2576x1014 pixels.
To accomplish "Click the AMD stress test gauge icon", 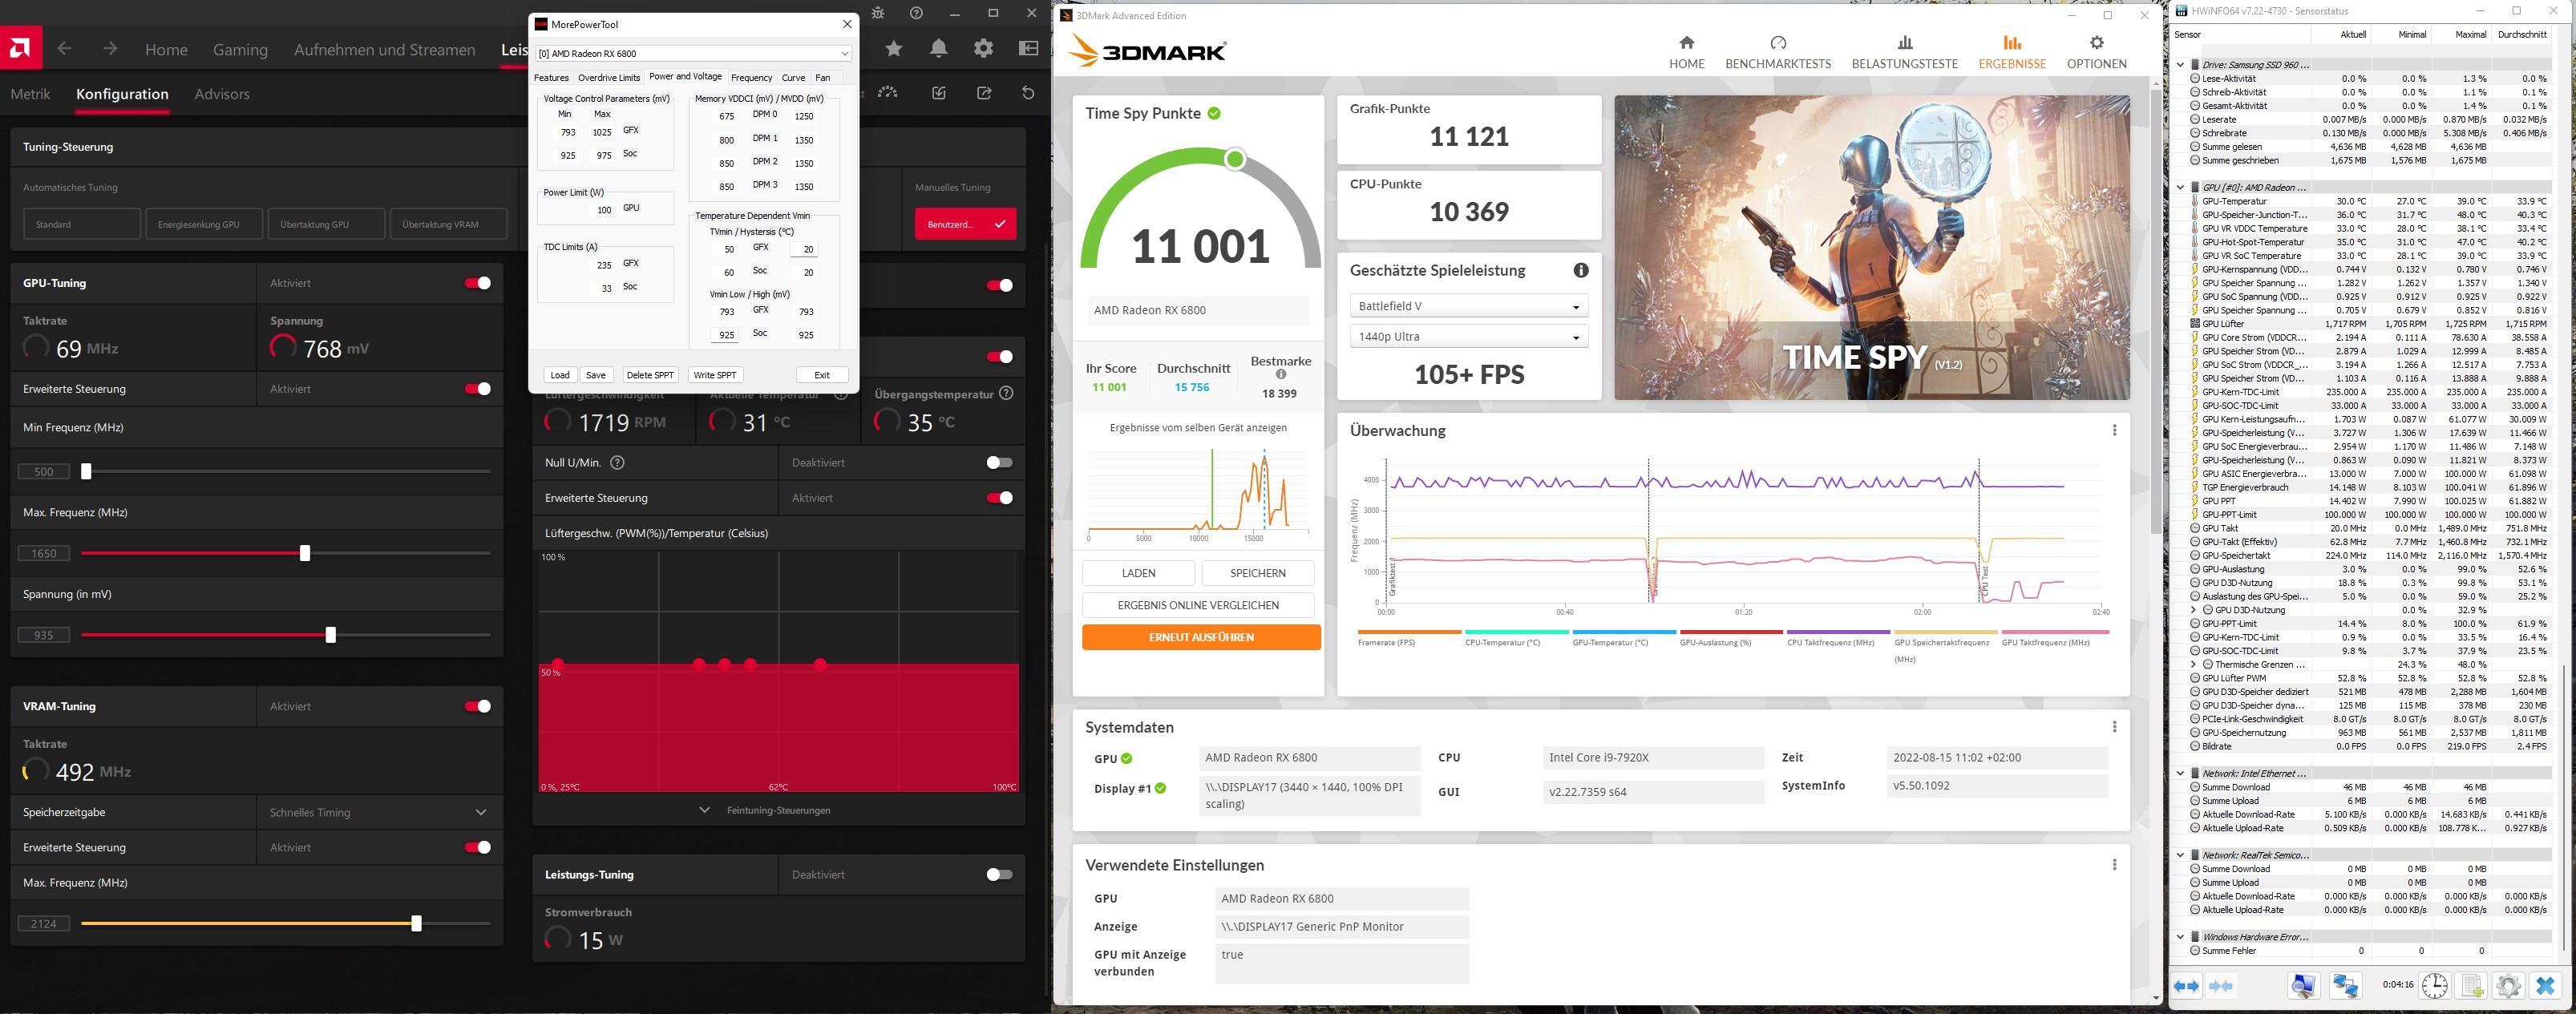I will coord(888,92).
